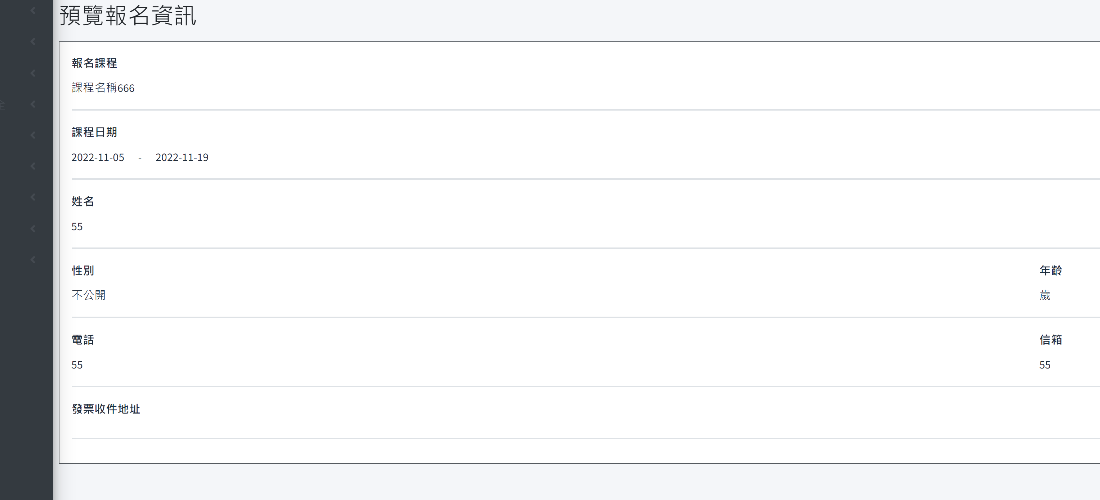Viewport: 1100px width, 500px height.
Task: Click the course name value 課程名稱666
Action: (103, 88)
